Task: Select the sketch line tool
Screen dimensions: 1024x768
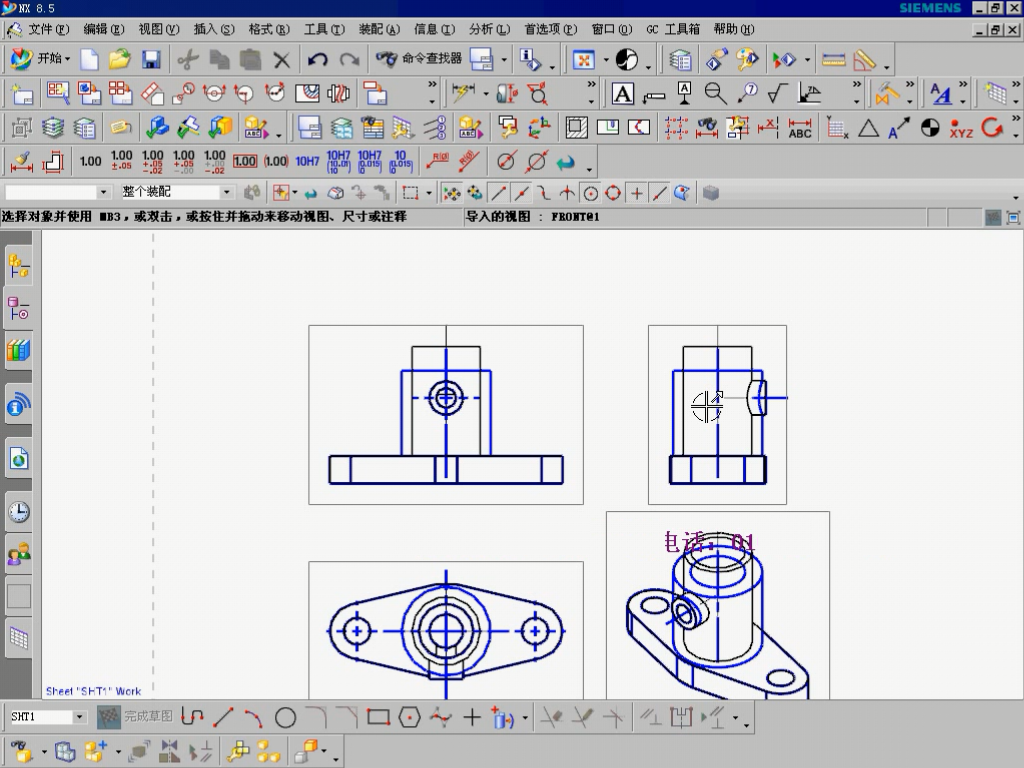Action: 223,718
